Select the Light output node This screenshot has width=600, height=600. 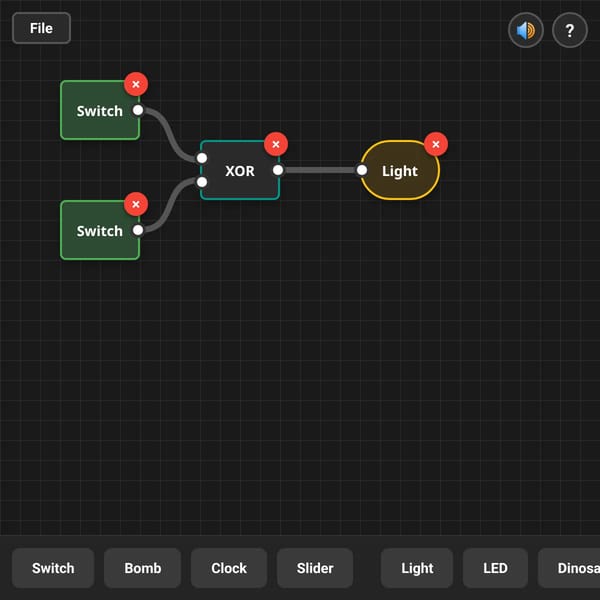400,170
